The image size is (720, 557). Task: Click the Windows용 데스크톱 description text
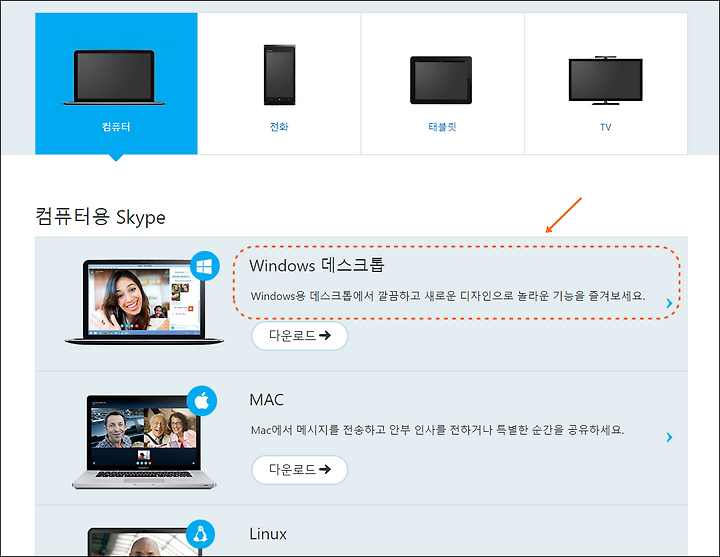(x=448, y=296)
